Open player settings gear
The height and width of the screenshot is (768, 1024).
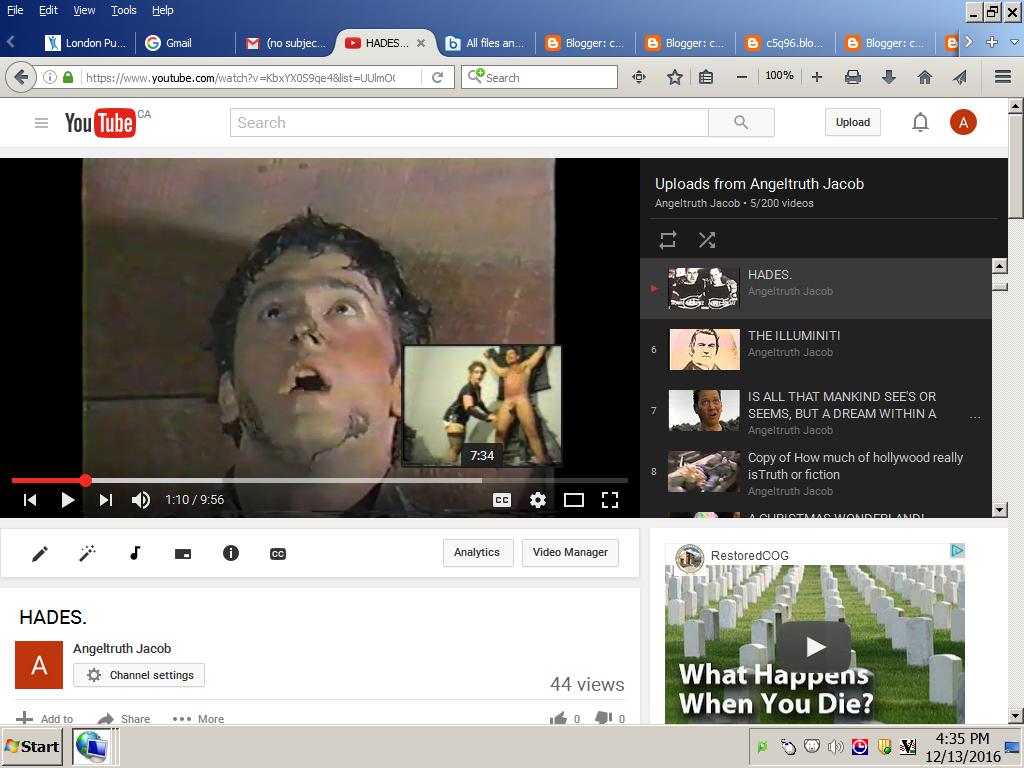[x=537, y=500]
